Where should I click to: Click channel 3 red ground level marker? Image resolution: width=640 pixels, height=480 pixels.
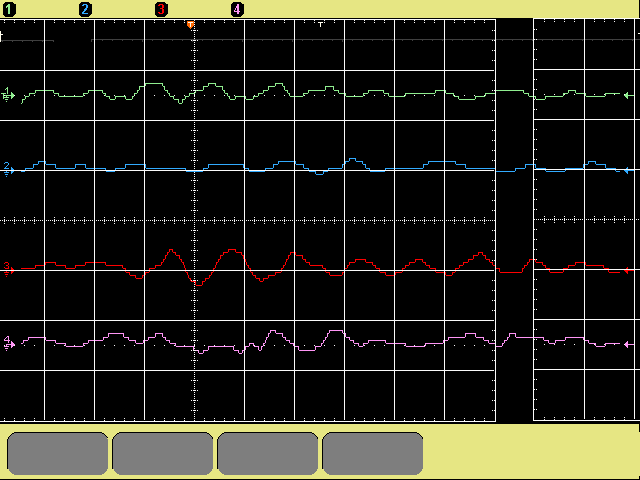pos(8,269)
